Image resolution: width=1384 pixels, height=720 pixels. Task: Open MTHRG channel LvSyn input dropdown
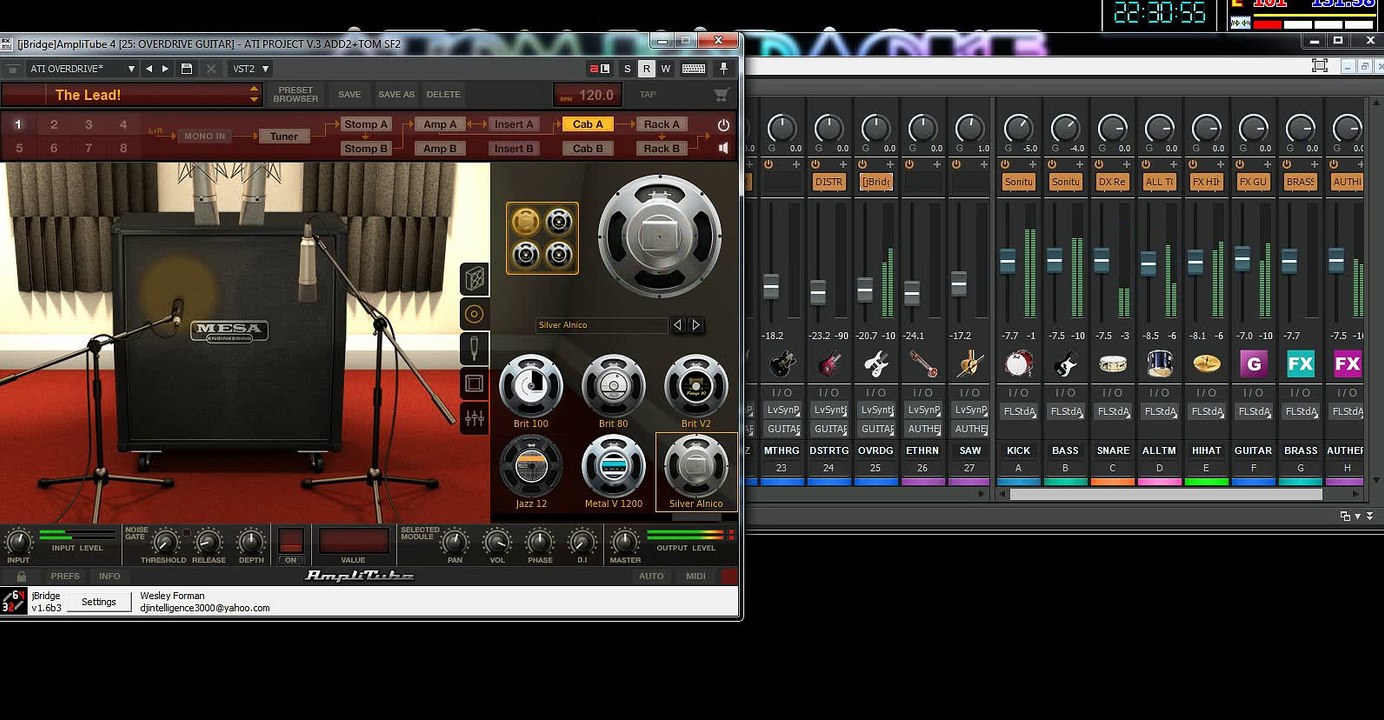(783, 410)
